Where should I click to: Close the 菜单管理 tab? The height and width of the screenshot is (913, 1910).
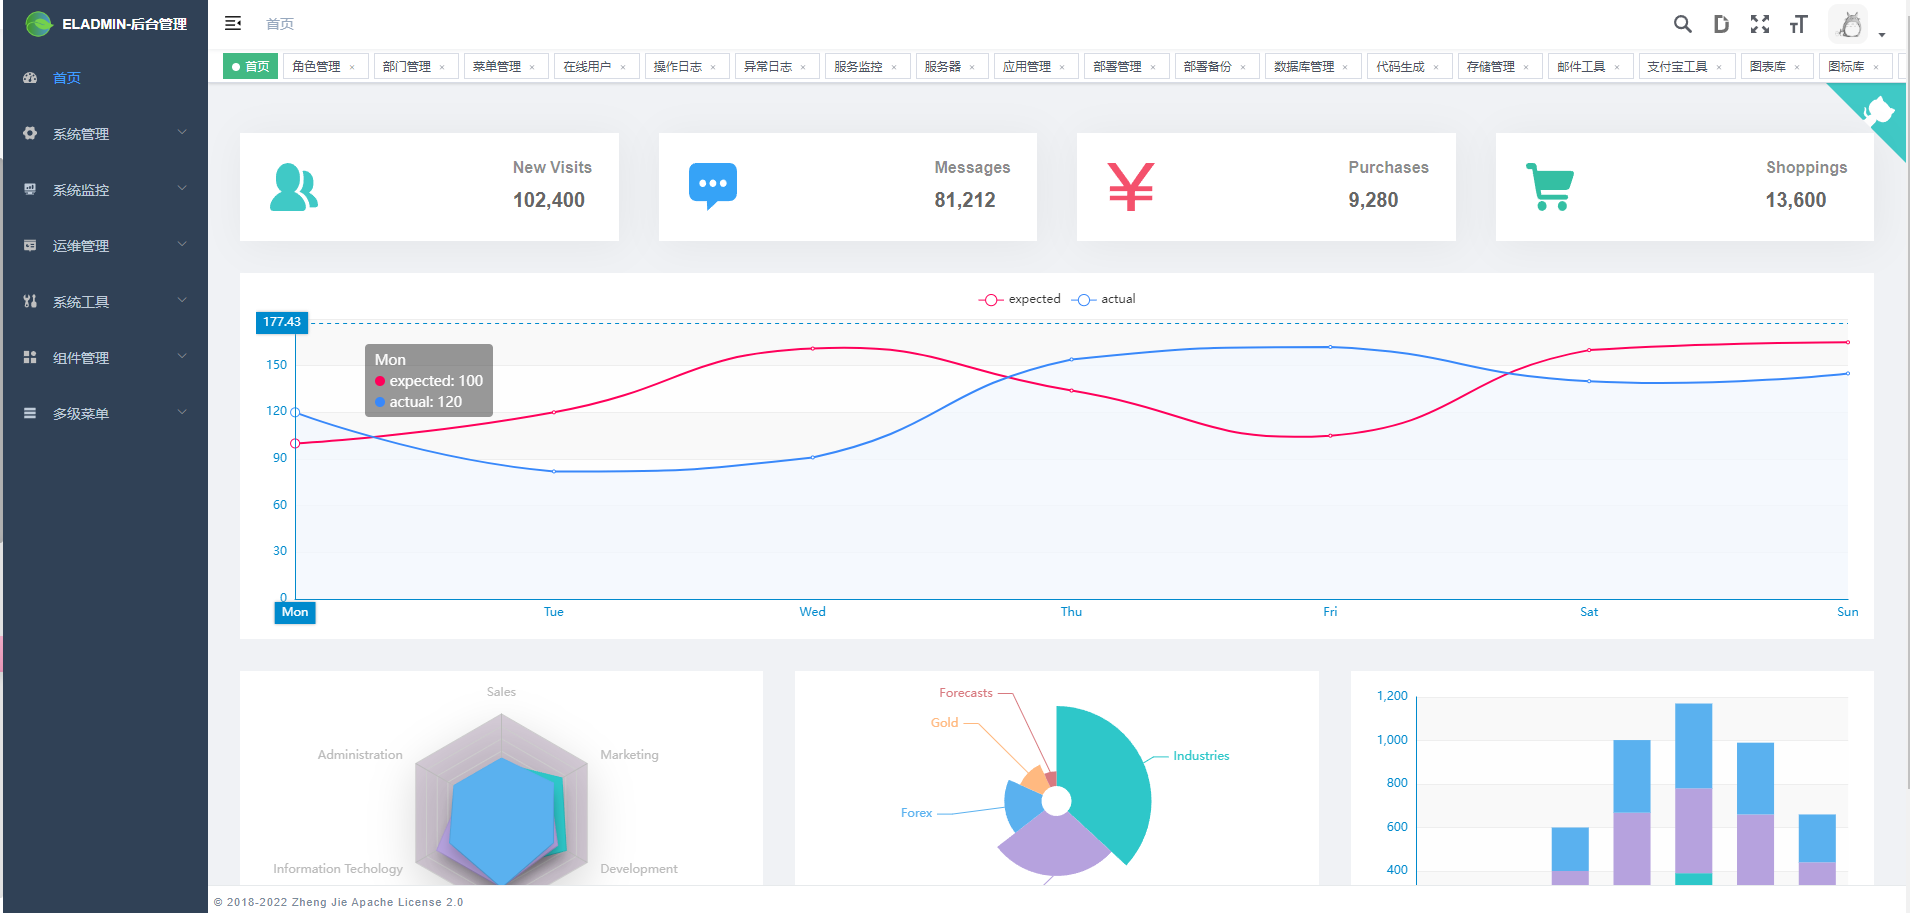click(x=532, y=67)
